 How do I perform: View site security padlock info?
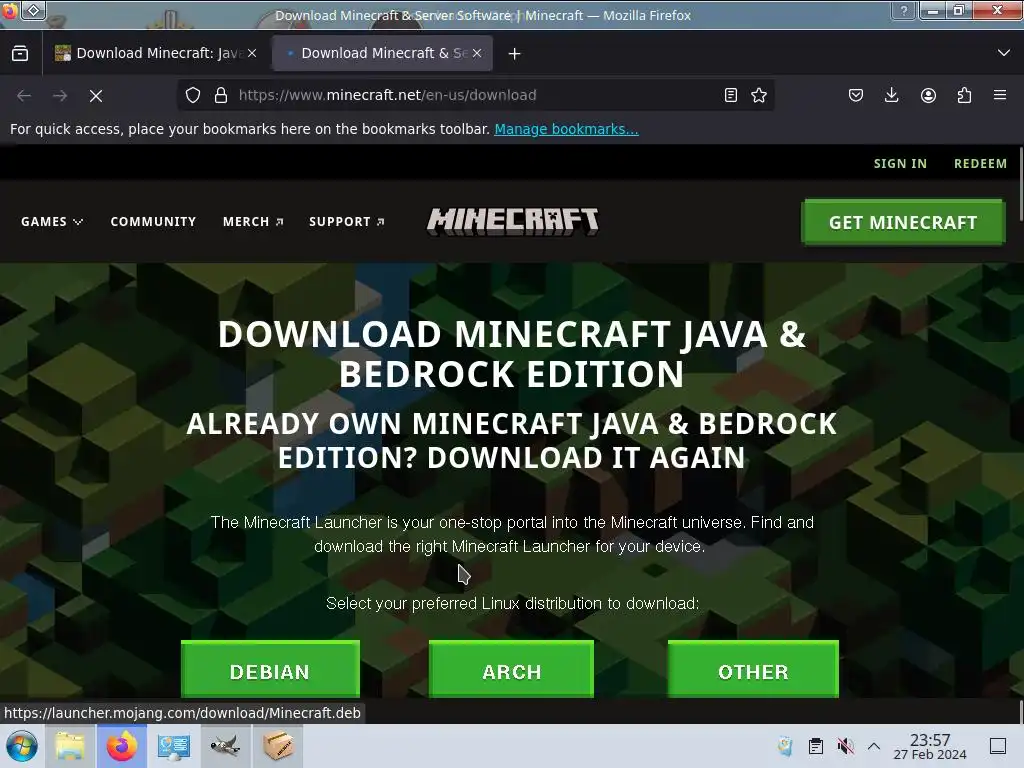click(221, 95)
